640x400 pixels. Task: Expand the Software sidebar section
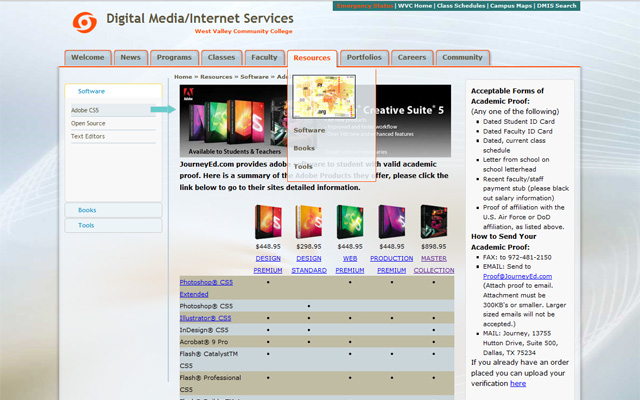tap(113, 91)
